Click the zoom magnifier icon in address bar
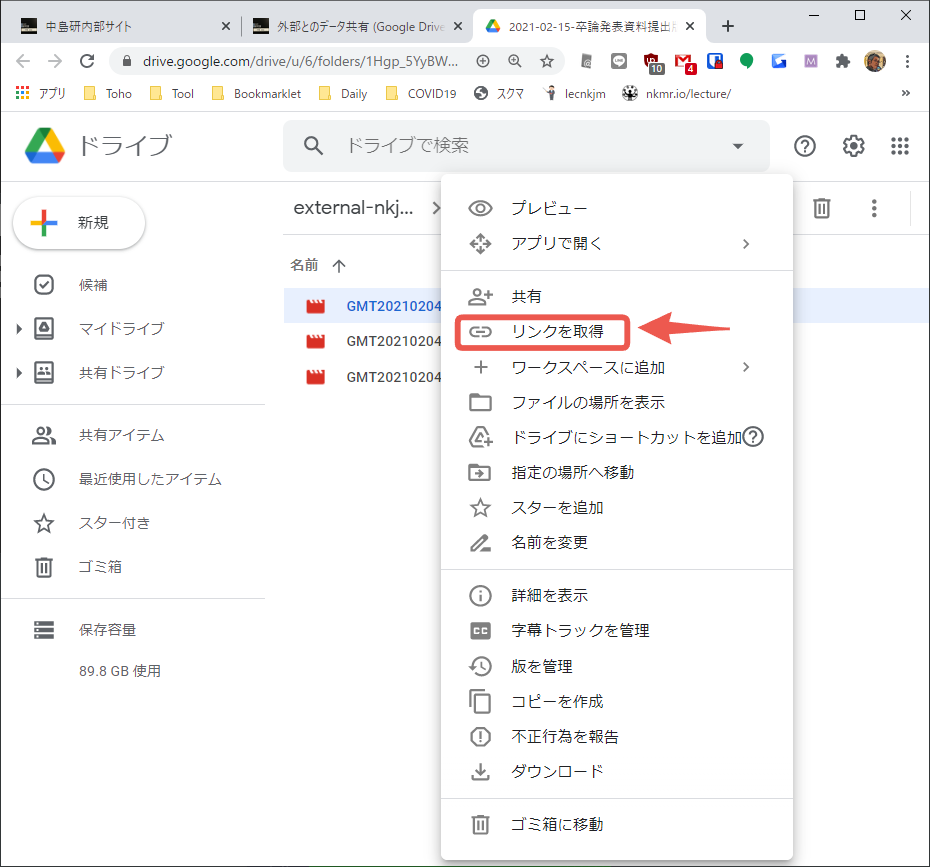This screenshot has height=867, width=930. pos(515,60)
